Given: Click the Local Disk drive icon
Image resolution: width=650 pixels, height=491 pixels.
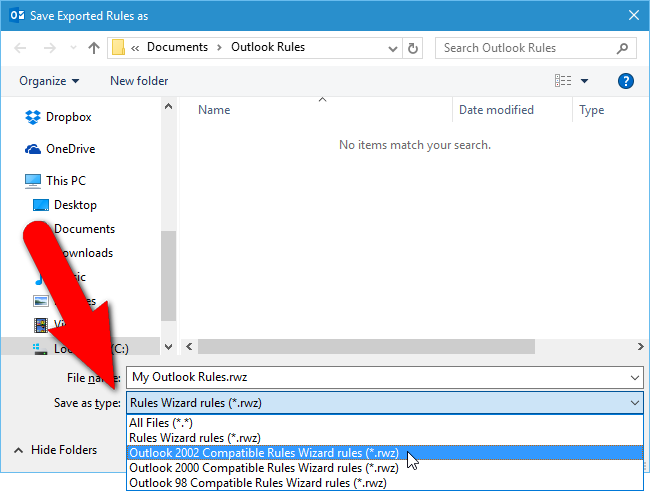Looking at the screenshot, I should pos(40,349).
